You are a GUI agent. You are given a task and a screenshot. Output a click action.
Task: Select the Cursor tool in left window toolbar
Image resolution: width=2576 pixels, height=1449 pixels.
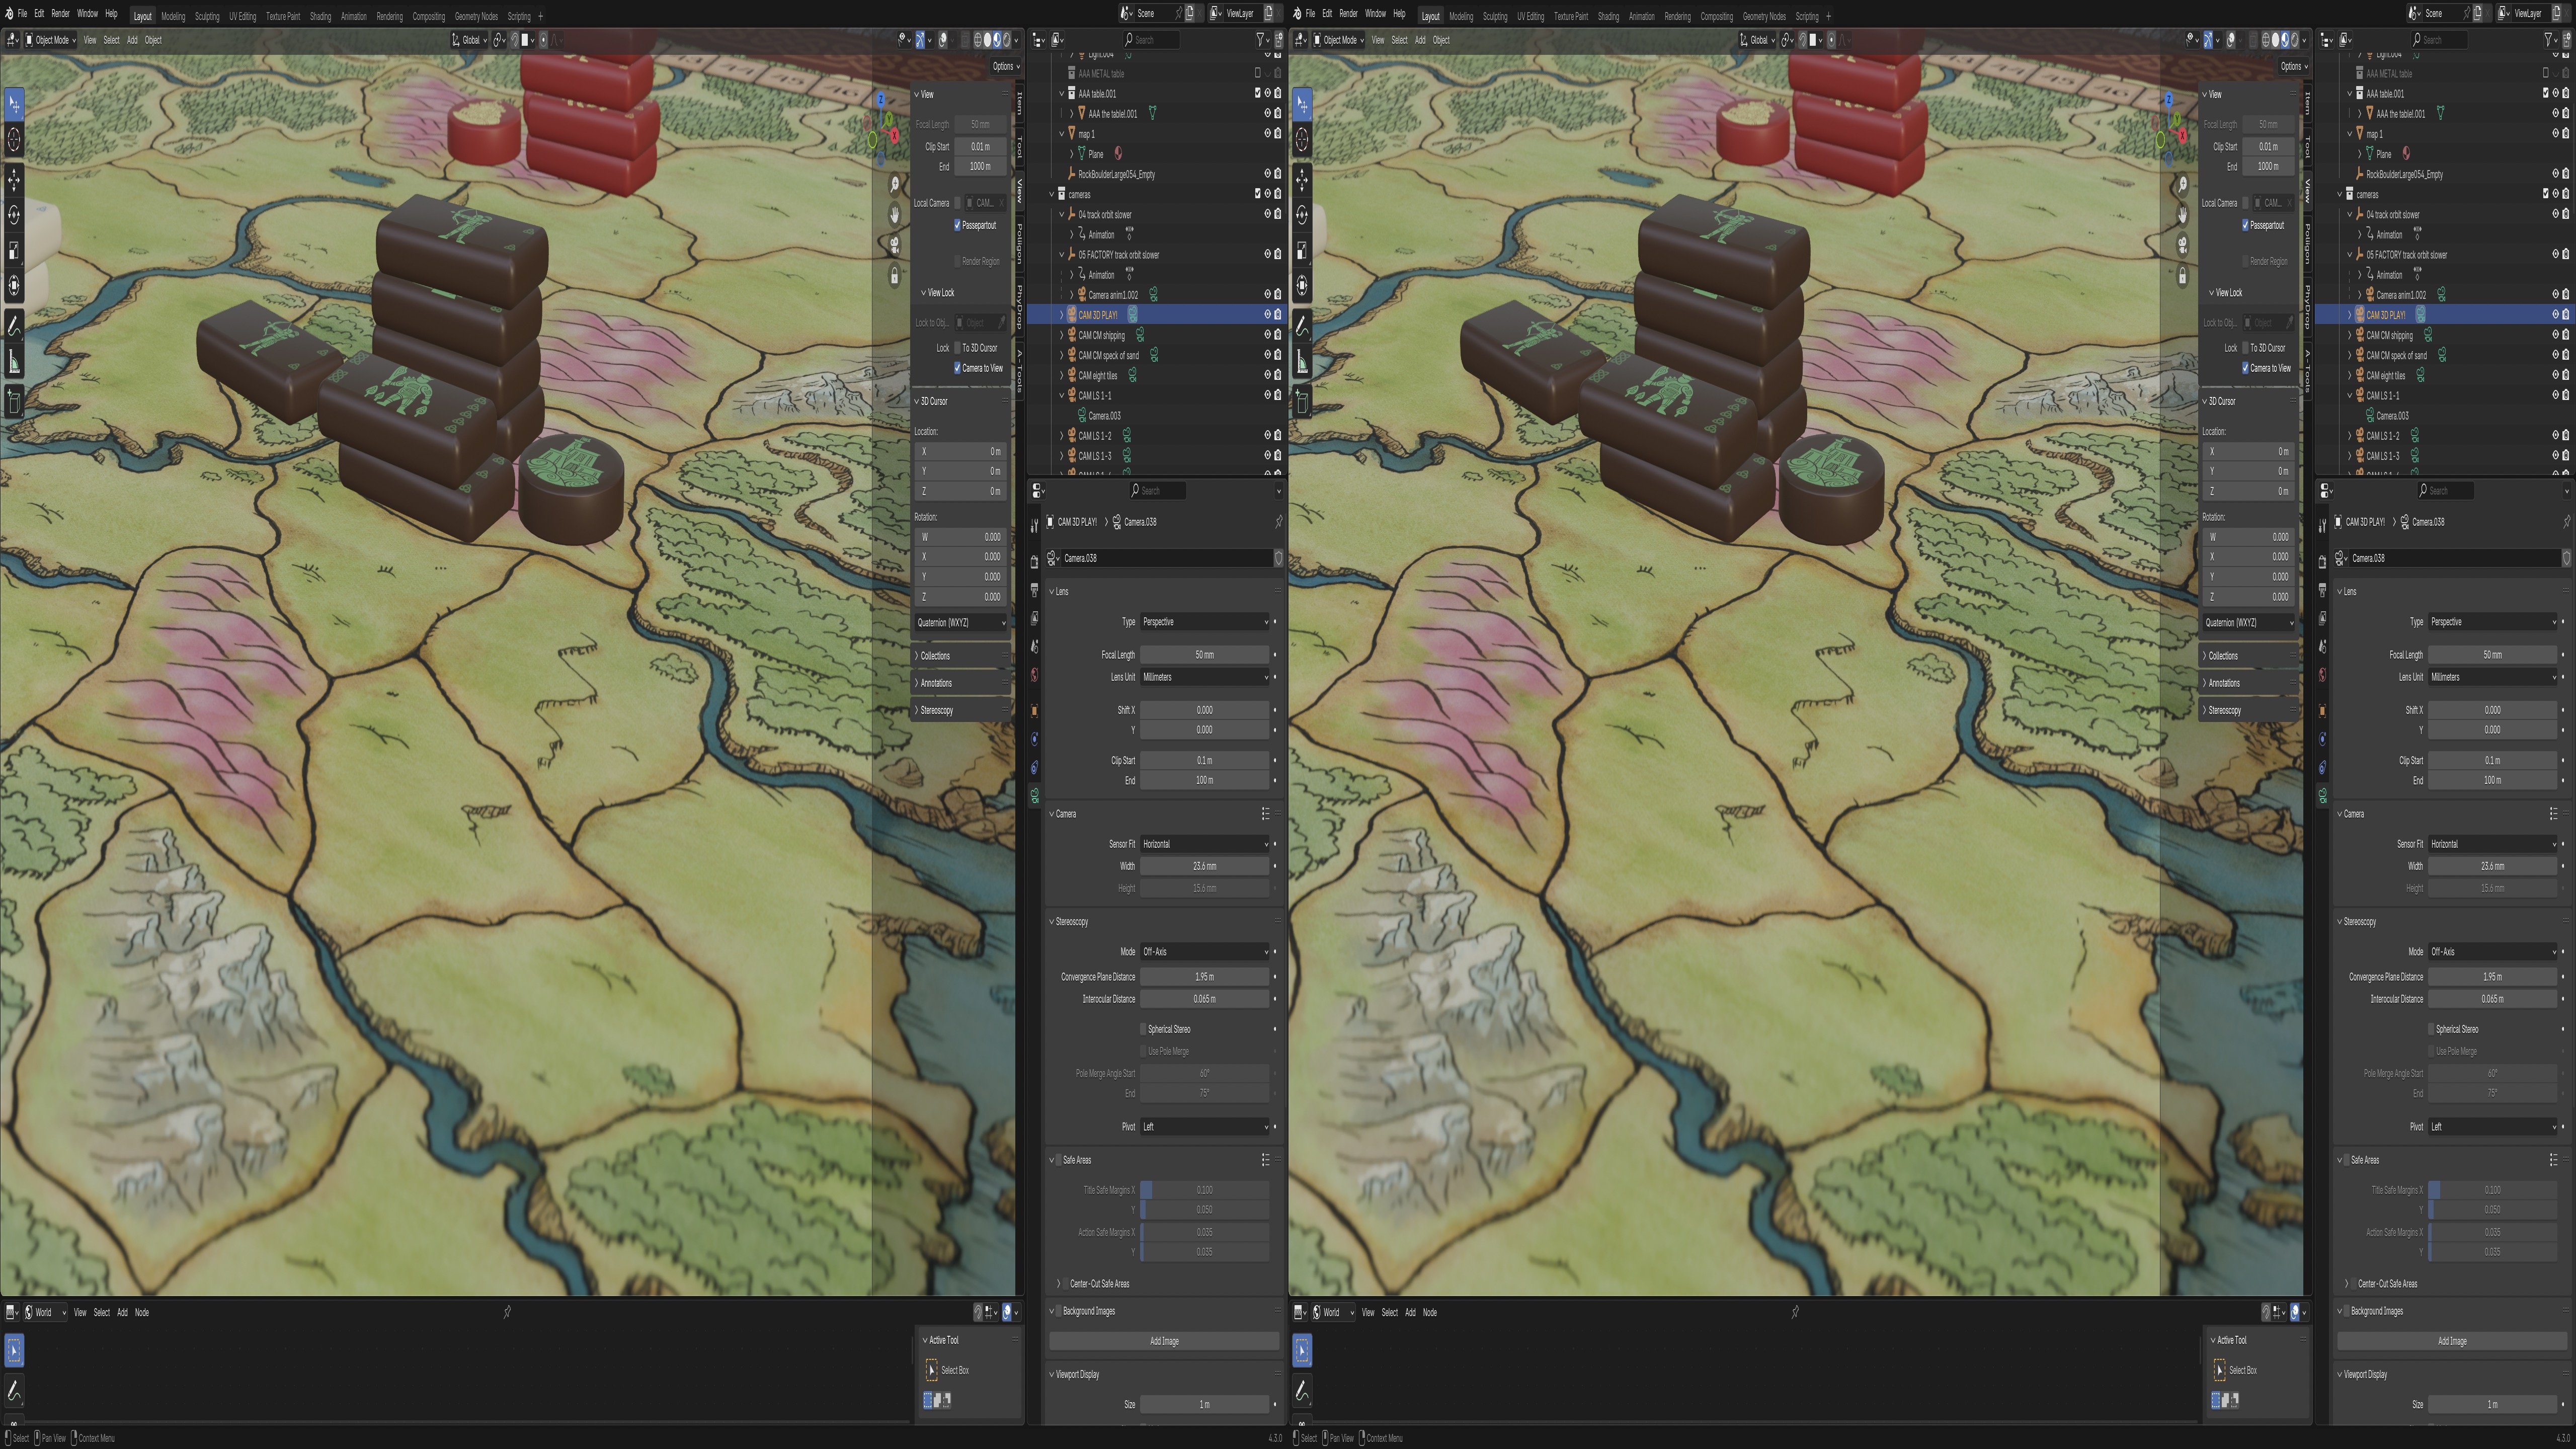pos(14,140)
